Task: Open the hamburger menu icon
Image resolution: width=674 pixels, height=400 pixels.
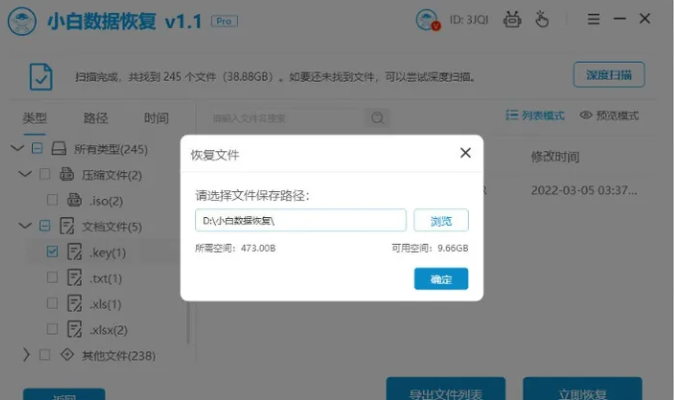Action: point(593,19)
